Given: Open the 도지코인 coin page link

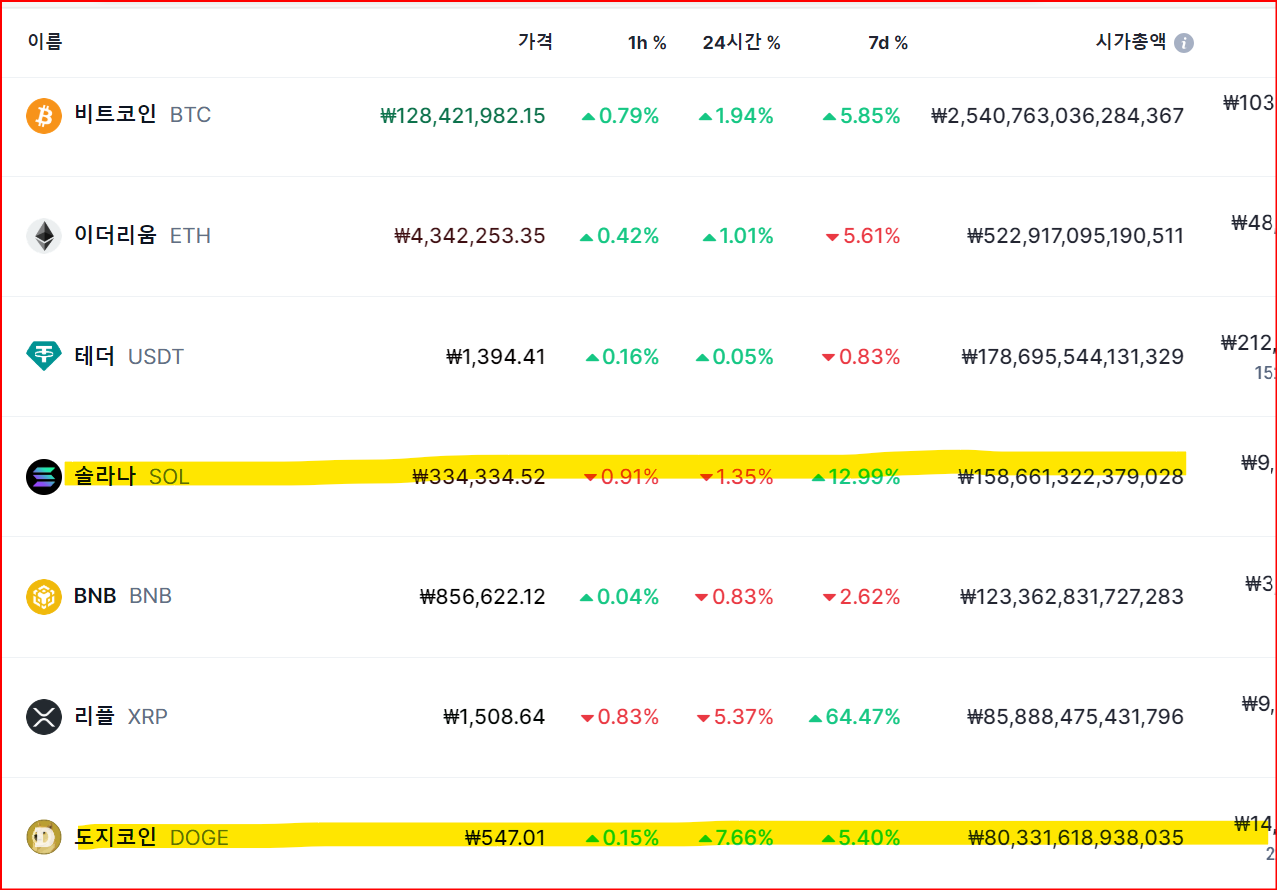Looking at the screenshot, I should [116, 837].
